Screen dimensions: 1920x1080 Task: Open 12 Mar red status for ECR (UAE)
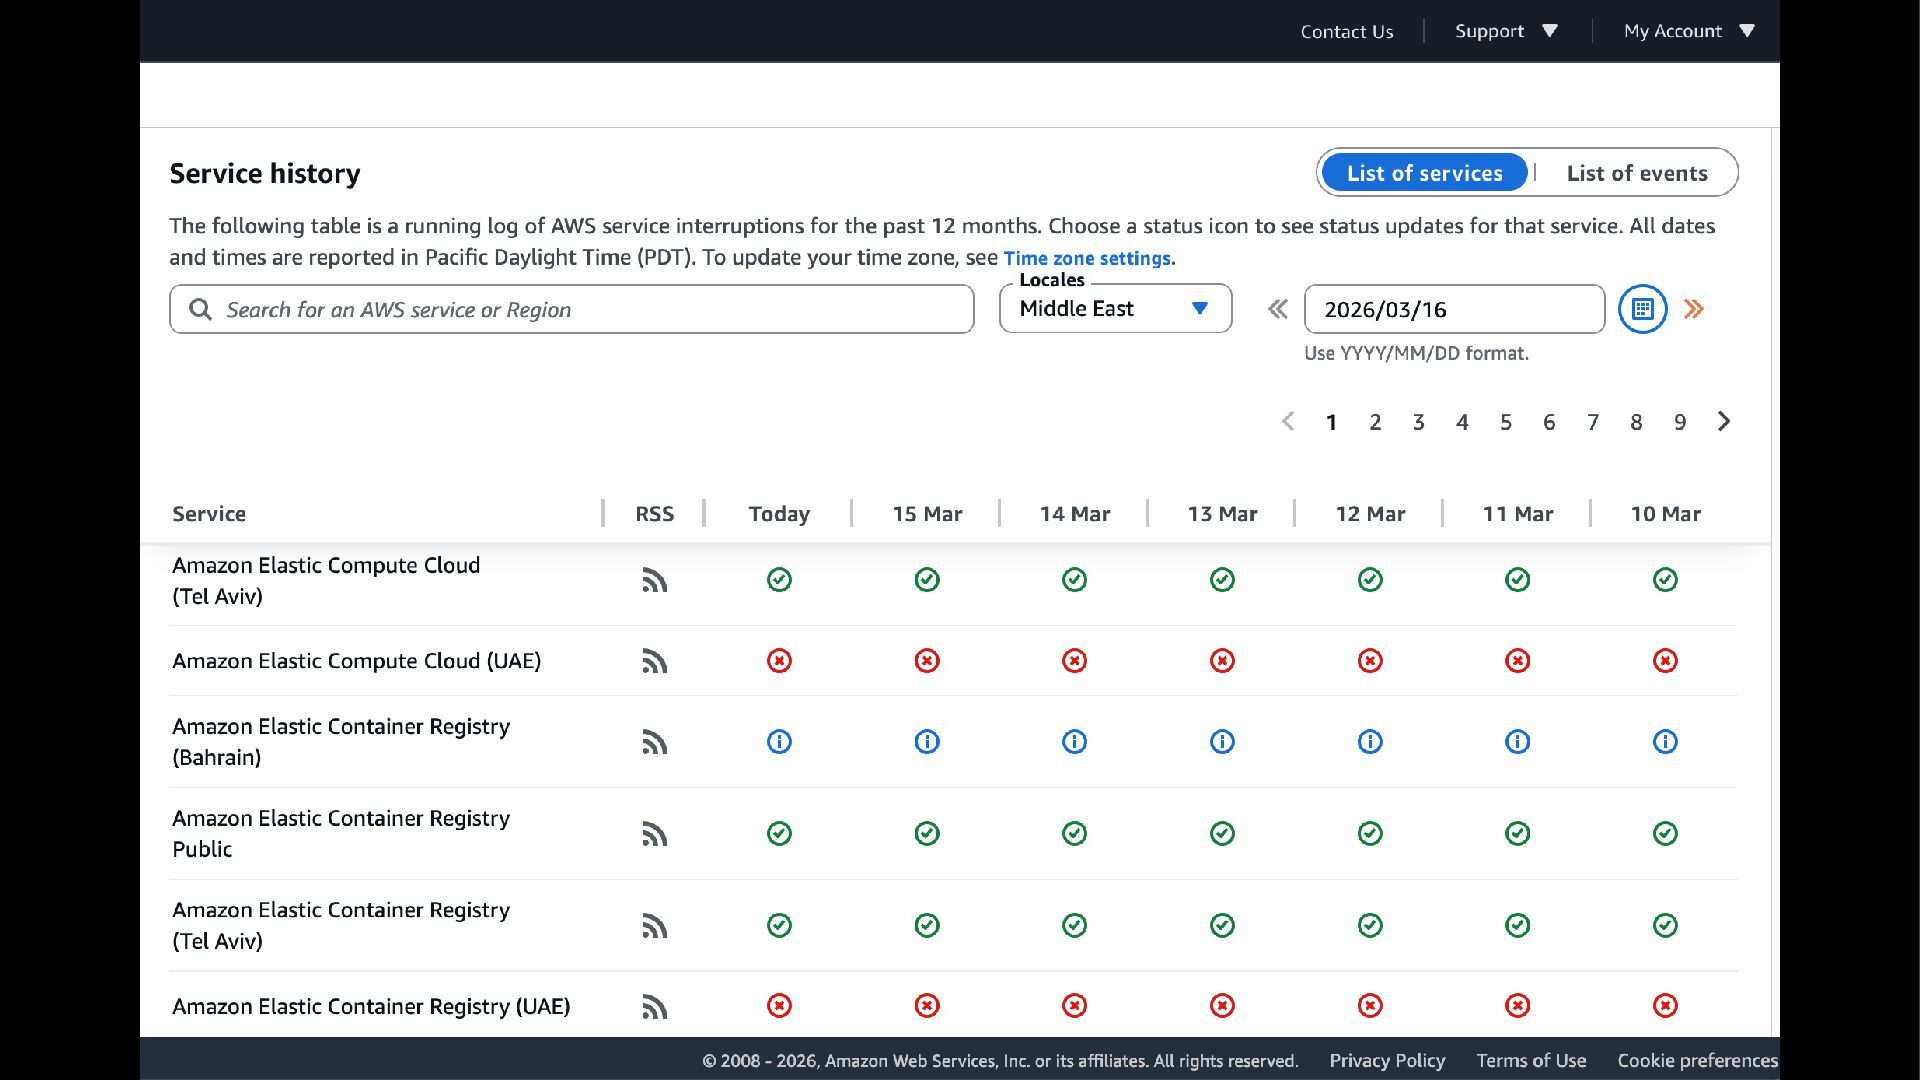click(x=1370, y=1006)
